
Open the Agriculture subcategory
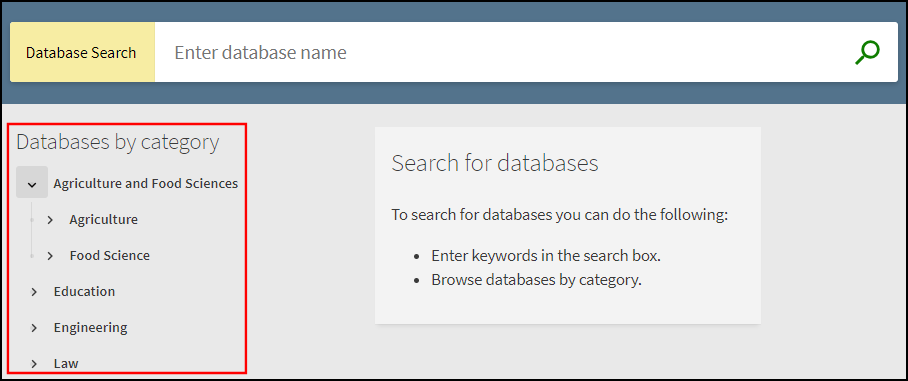[104, 219]
